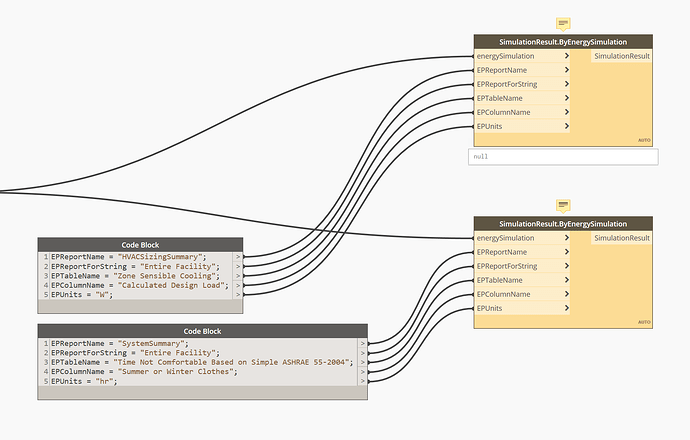690x440 pixels.
Task: Open the comment note icon above the upper SimulationResult node
Action: [x=563, y=24]
